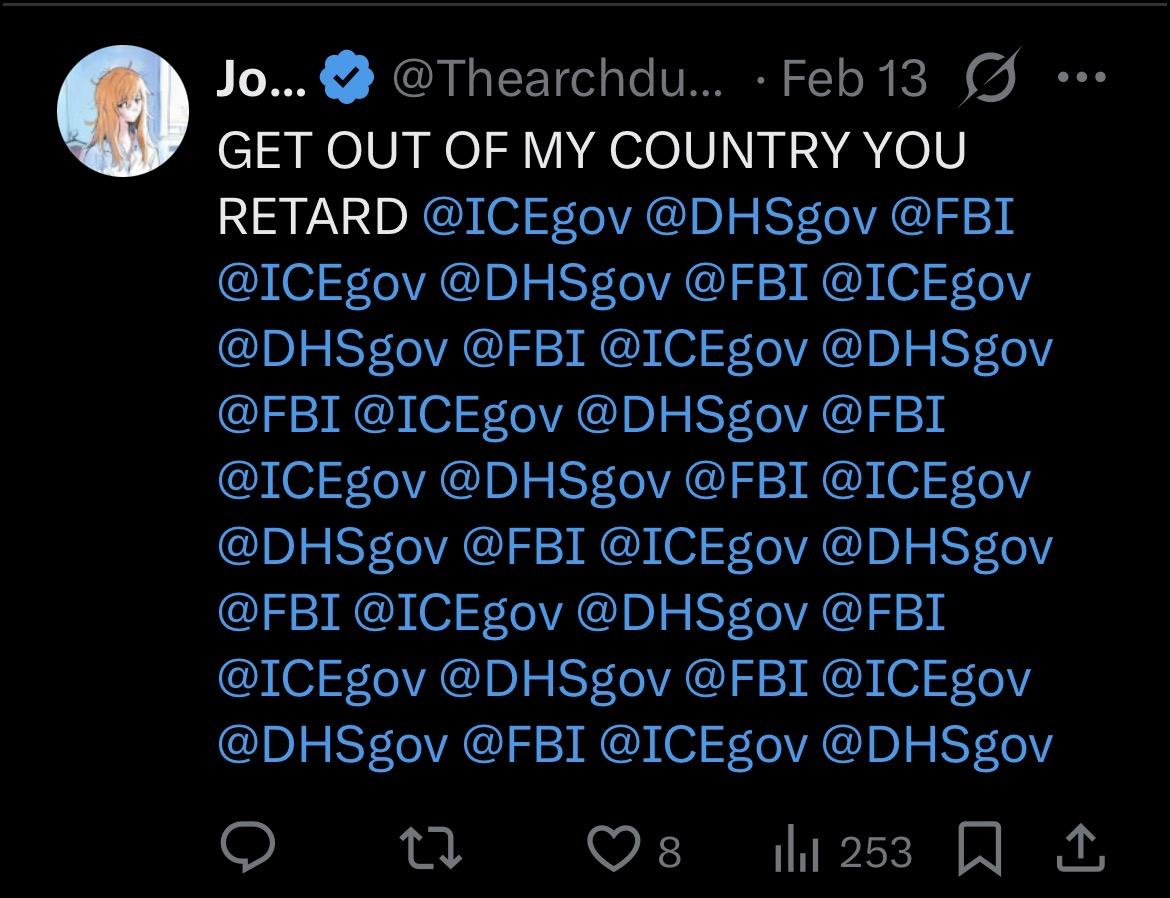The image size is (1170, 898).
Task: Open the author's anime profile picture
Action: pos(123,111)
